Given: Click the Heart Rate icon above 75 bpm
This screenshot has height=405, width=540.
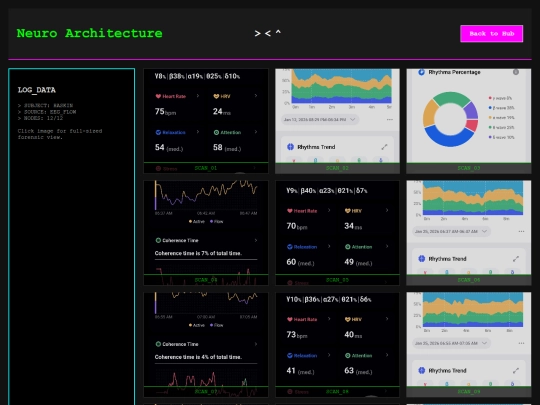Looking at the screenshot, I should coord(158,96).
